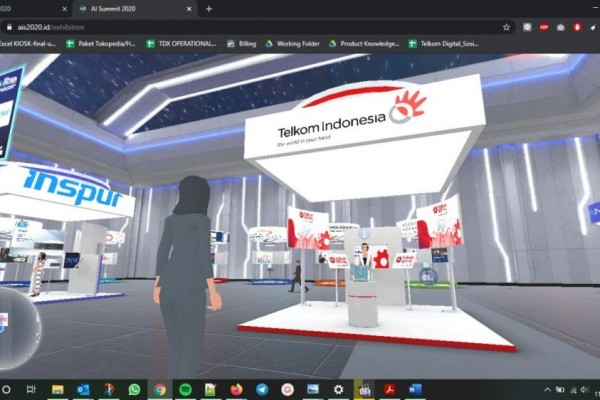Click the right red Telkom banner
The image size is (600, 400).
439,222
